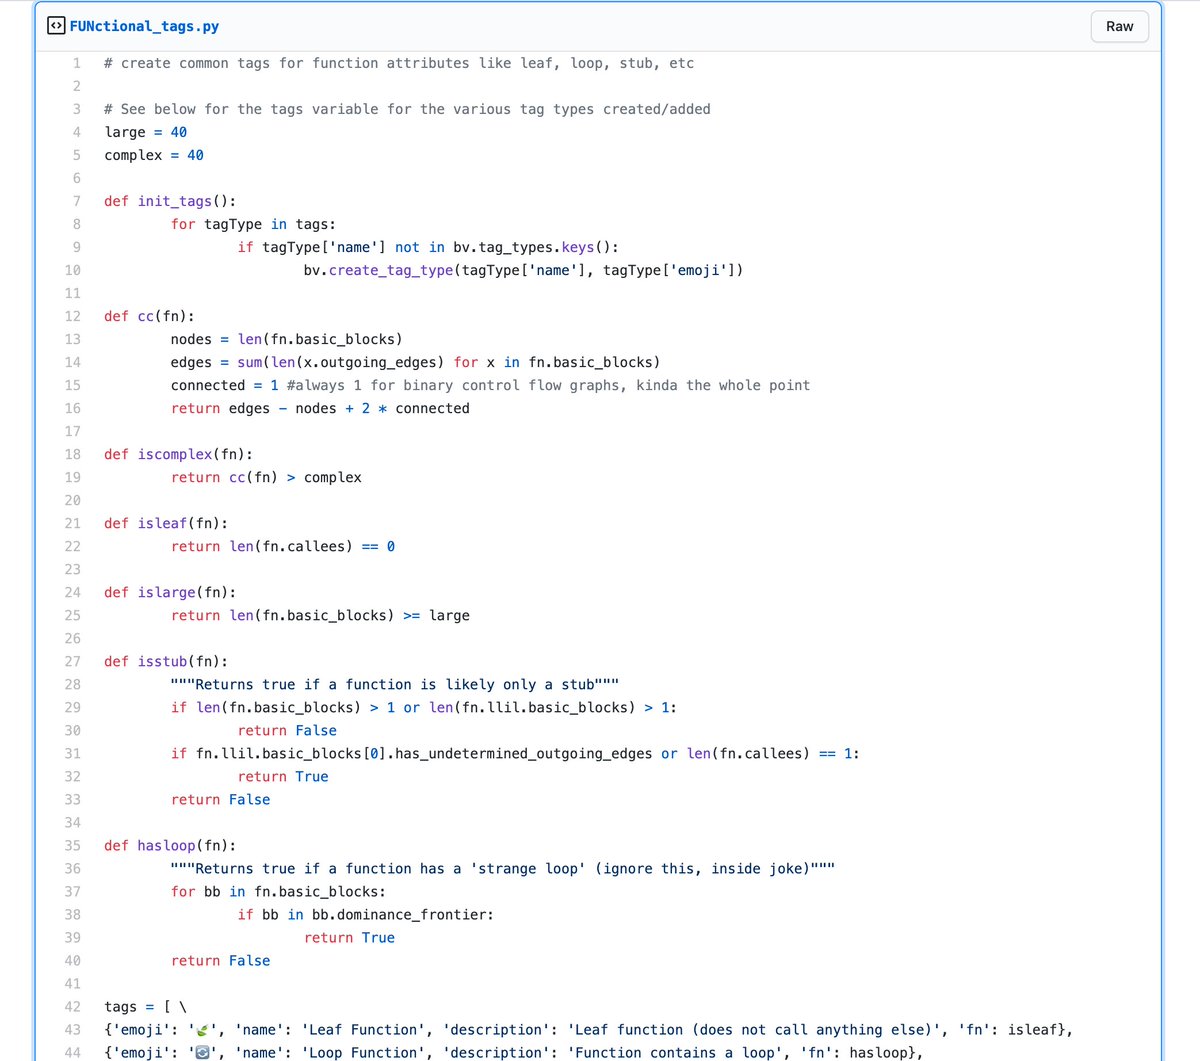Click the 'def cc(fn):' definition
1200x1061 pixels.
(x=149, y=316)
